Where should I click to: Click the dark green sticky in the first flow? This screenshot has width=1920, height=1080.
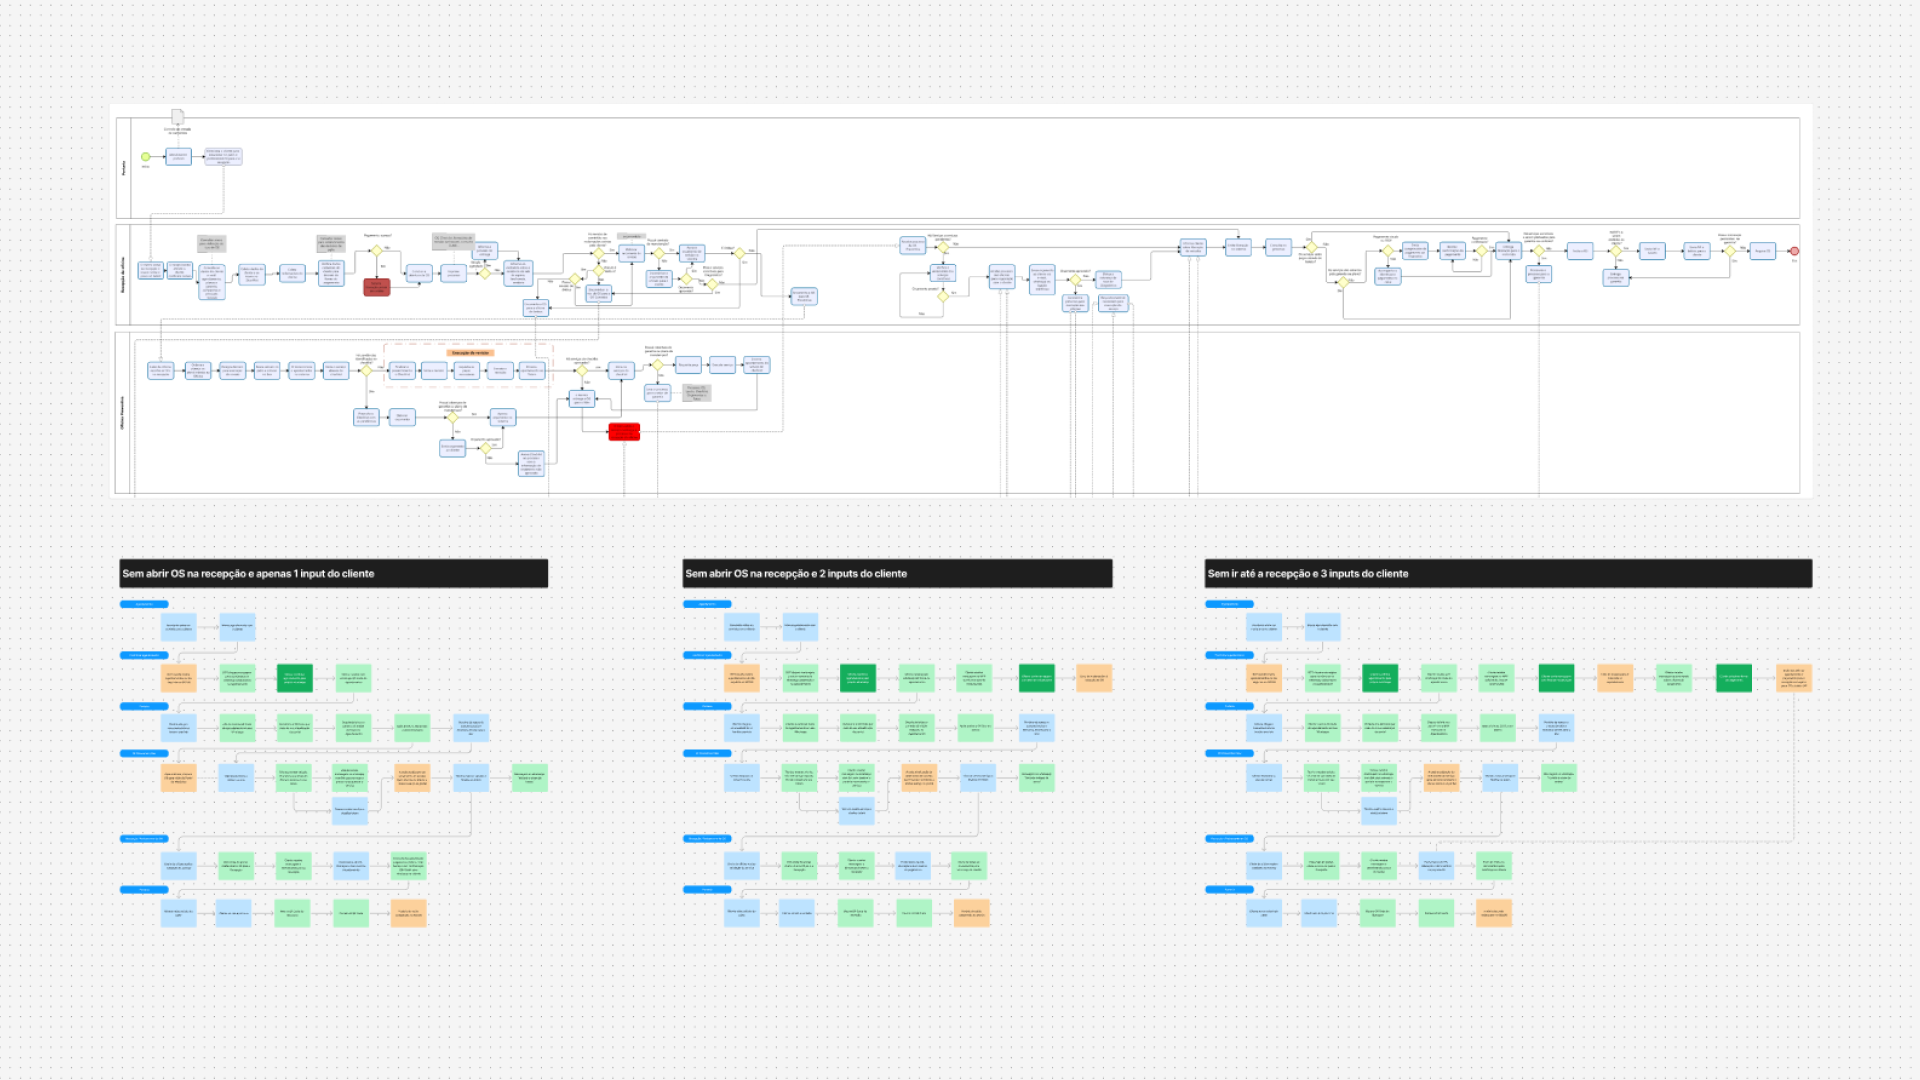(294, 677)
